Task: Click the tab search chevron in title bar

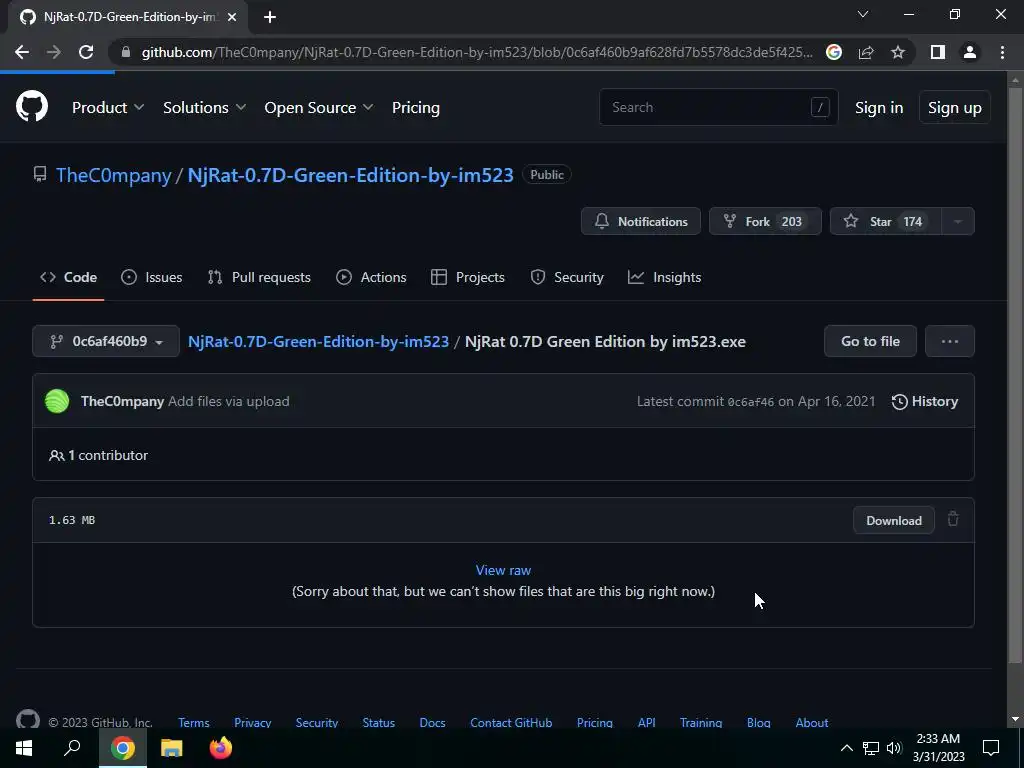Action: tap(863, 14)
